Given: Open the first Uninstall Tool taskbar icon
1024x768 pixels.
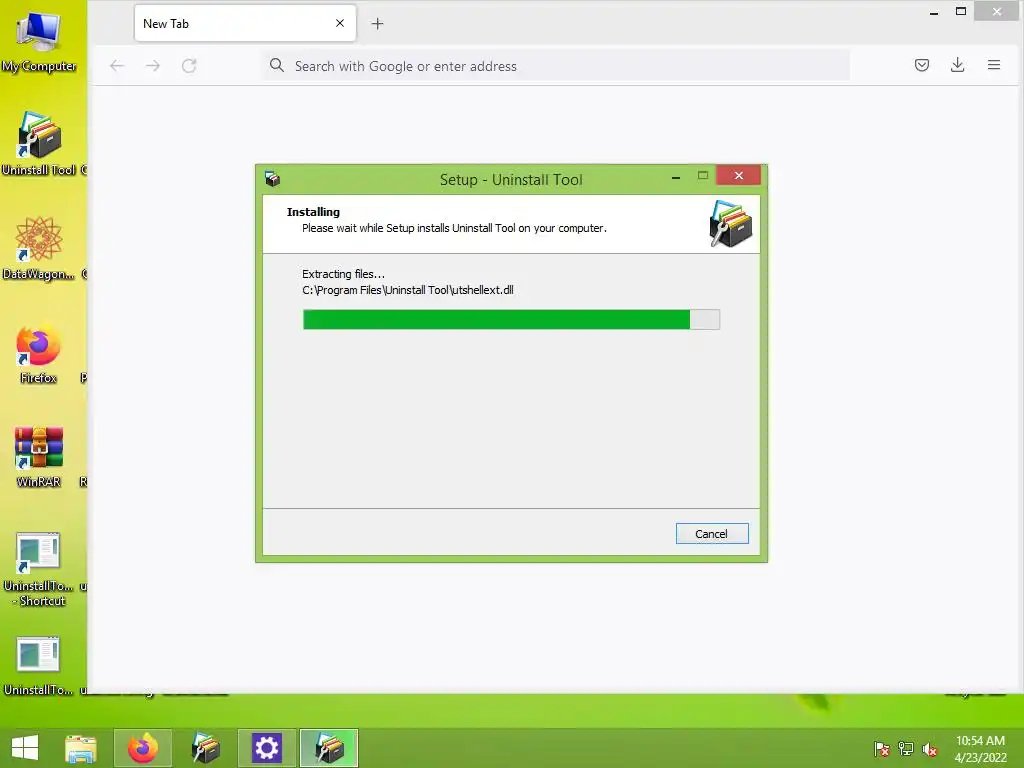Looking at the screenshot, I should click(x=205, y=748).
